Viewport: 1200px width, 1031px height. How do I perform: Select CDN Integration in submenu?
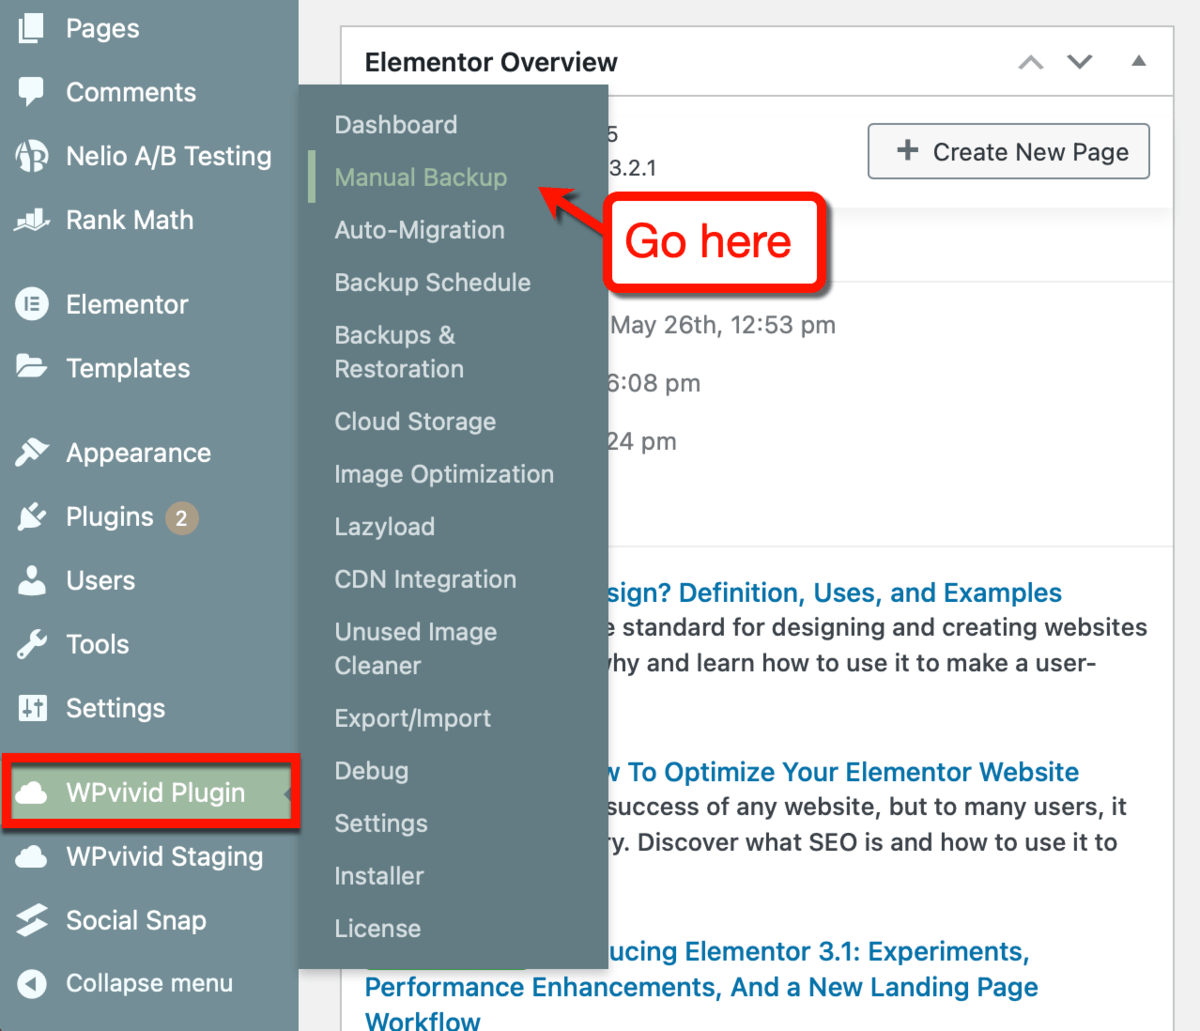pyautogui.click(x=425, y=580)
